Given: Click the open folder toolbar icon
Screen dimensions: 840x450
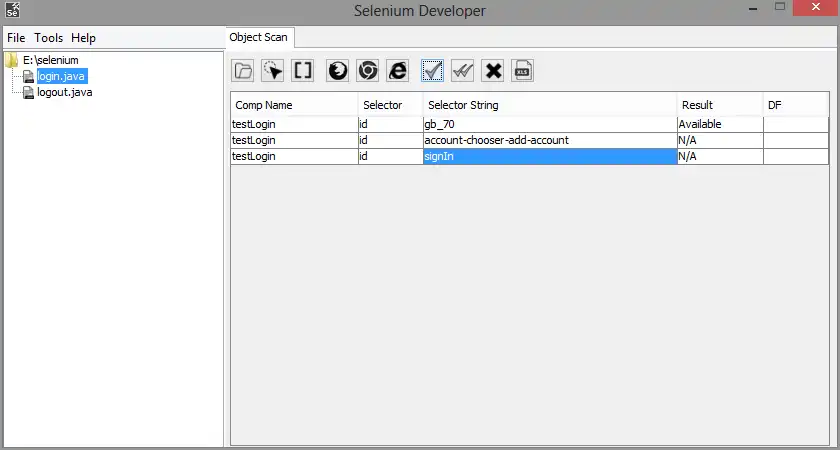Looking at the screenshot, I should (x=243, y=71).
